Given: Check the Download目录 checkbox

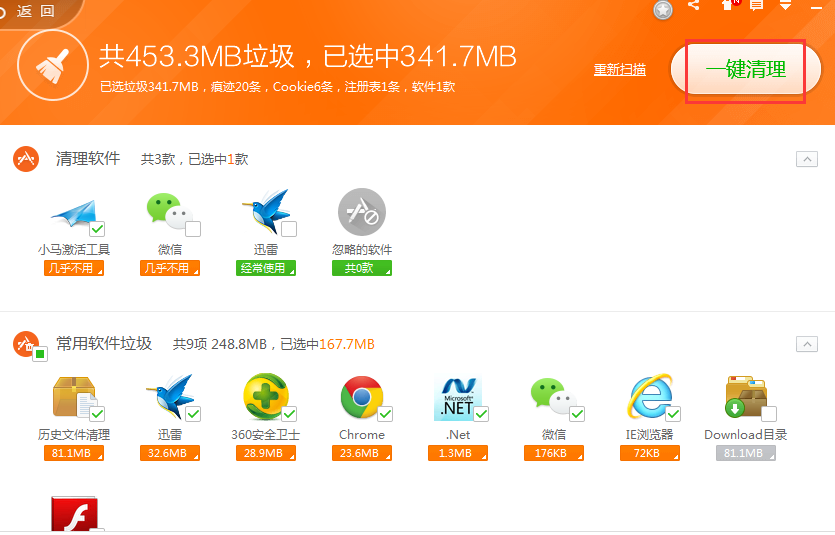Looking at the screenshot, I should pos(768,414).
